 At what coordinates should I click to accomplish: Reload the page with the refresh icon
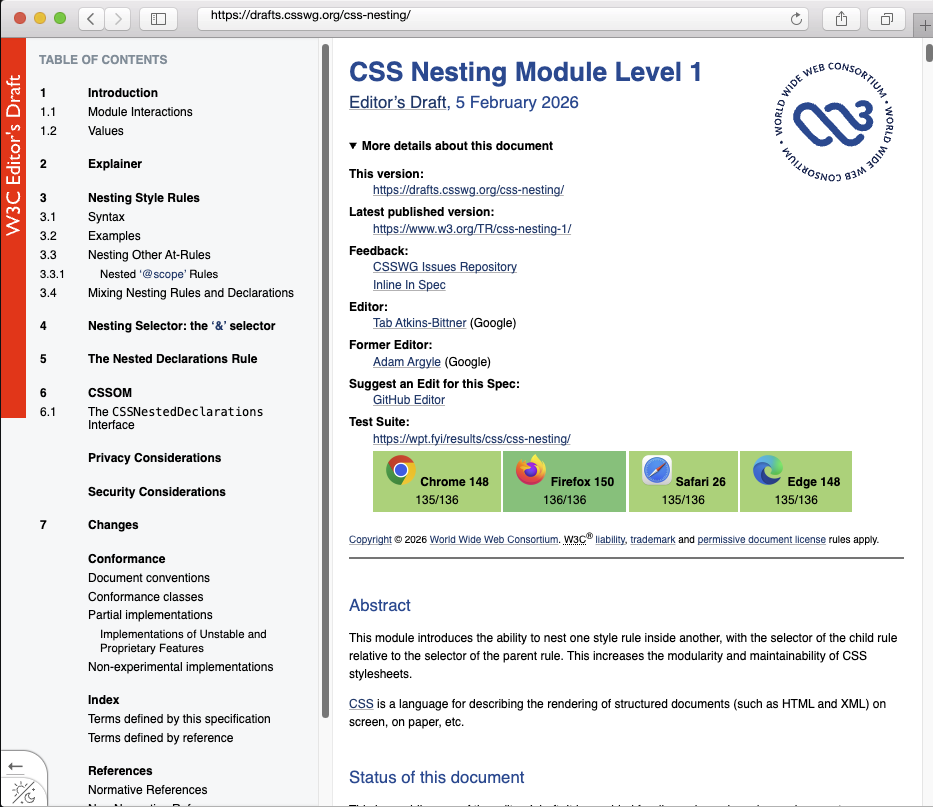tap(796, 19)
